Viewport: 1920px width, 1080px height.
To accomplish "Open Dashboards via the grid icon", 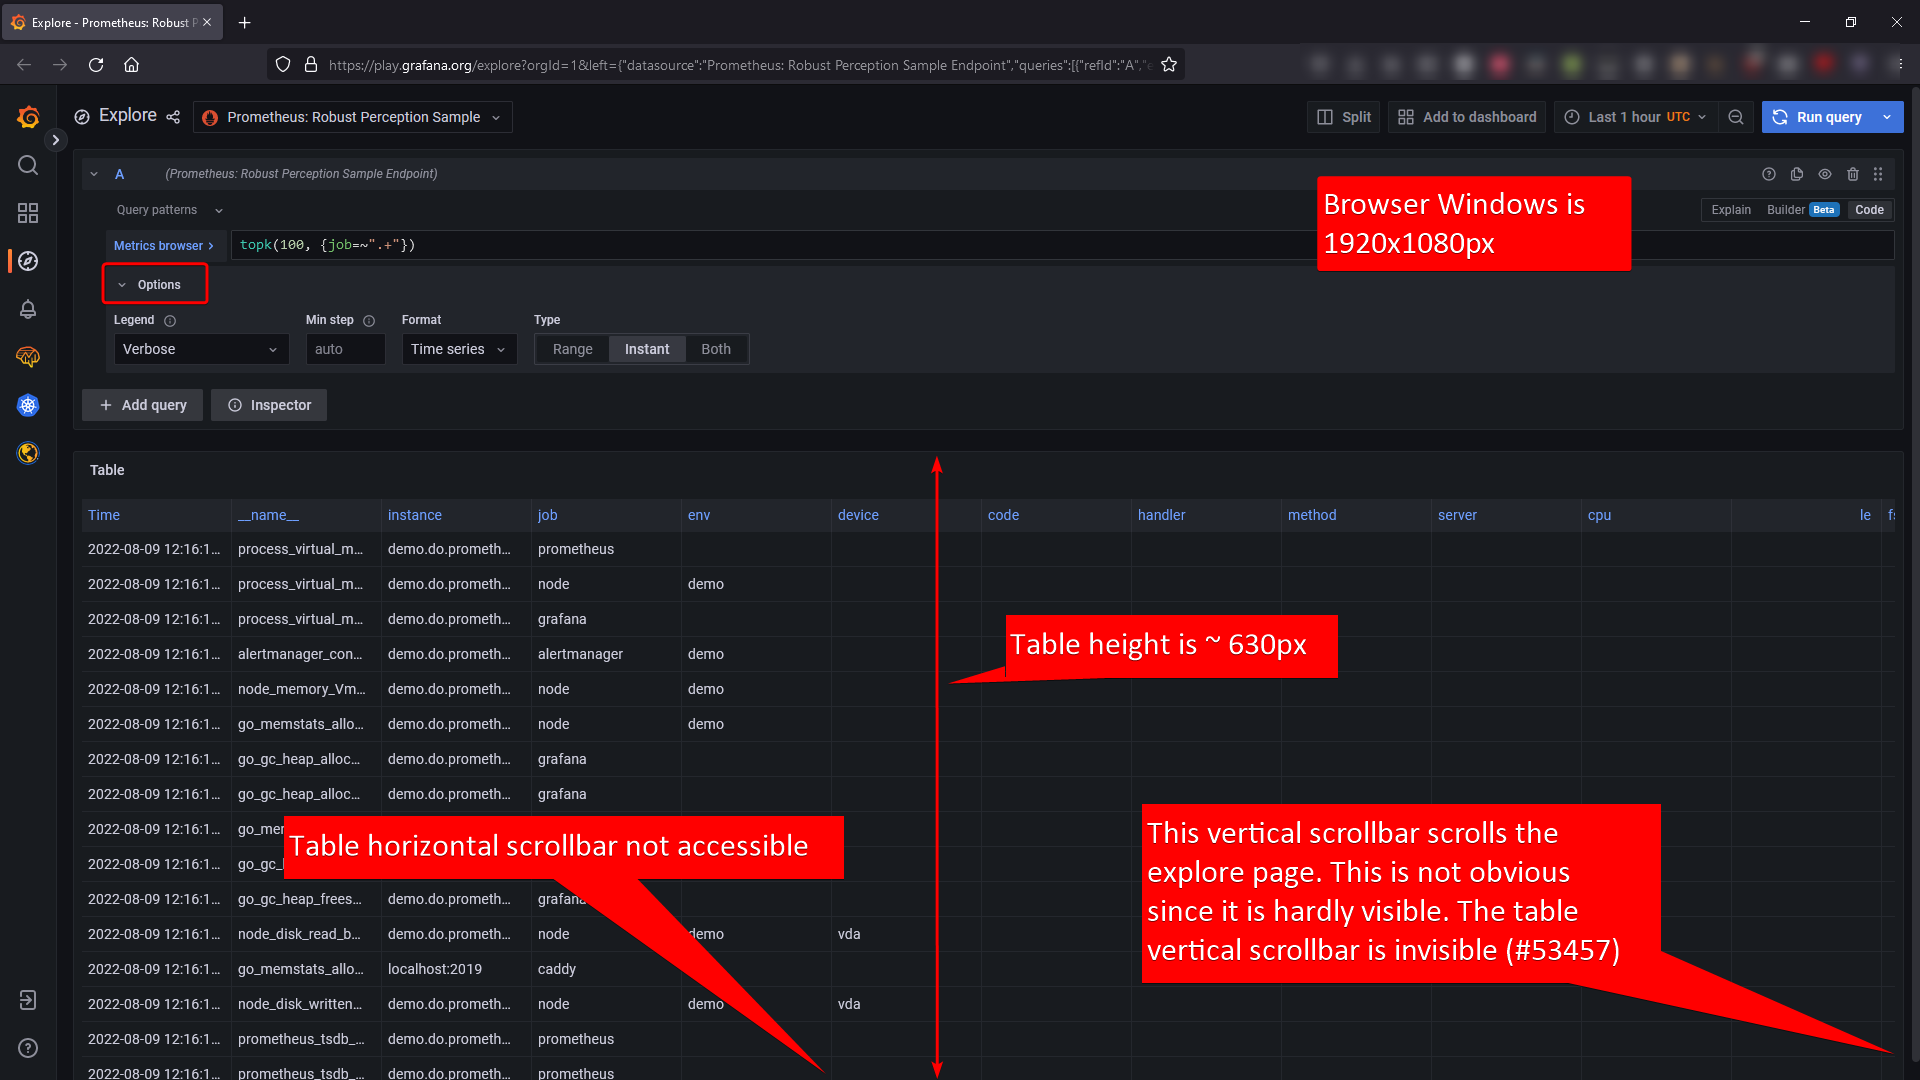I will pos(27,212).
